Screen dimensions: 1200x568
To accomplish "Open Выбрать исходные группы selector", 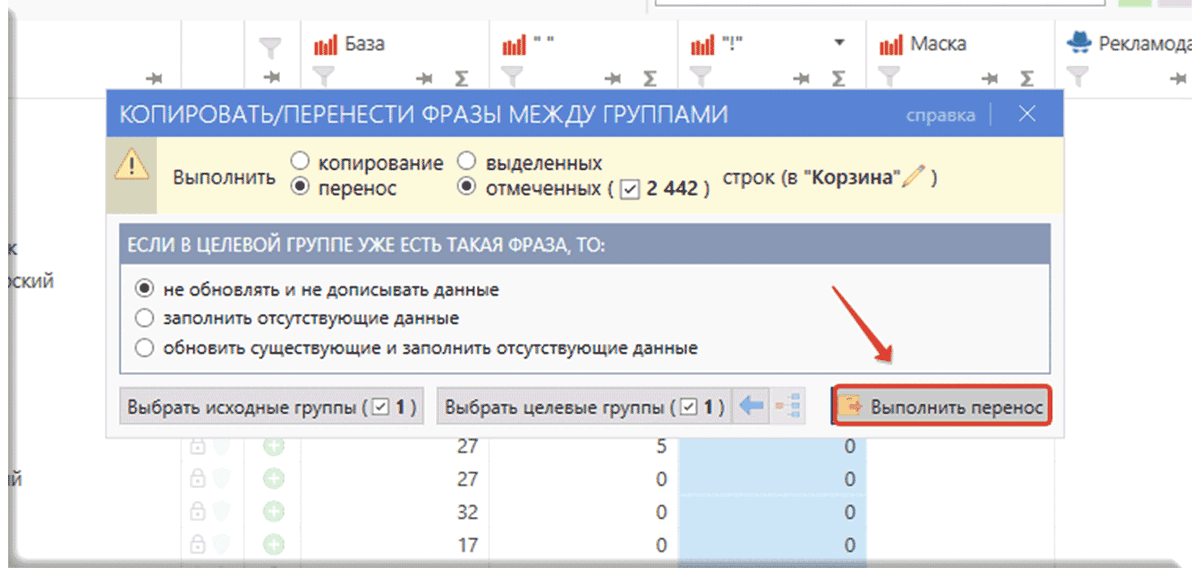I will (271, 408).
